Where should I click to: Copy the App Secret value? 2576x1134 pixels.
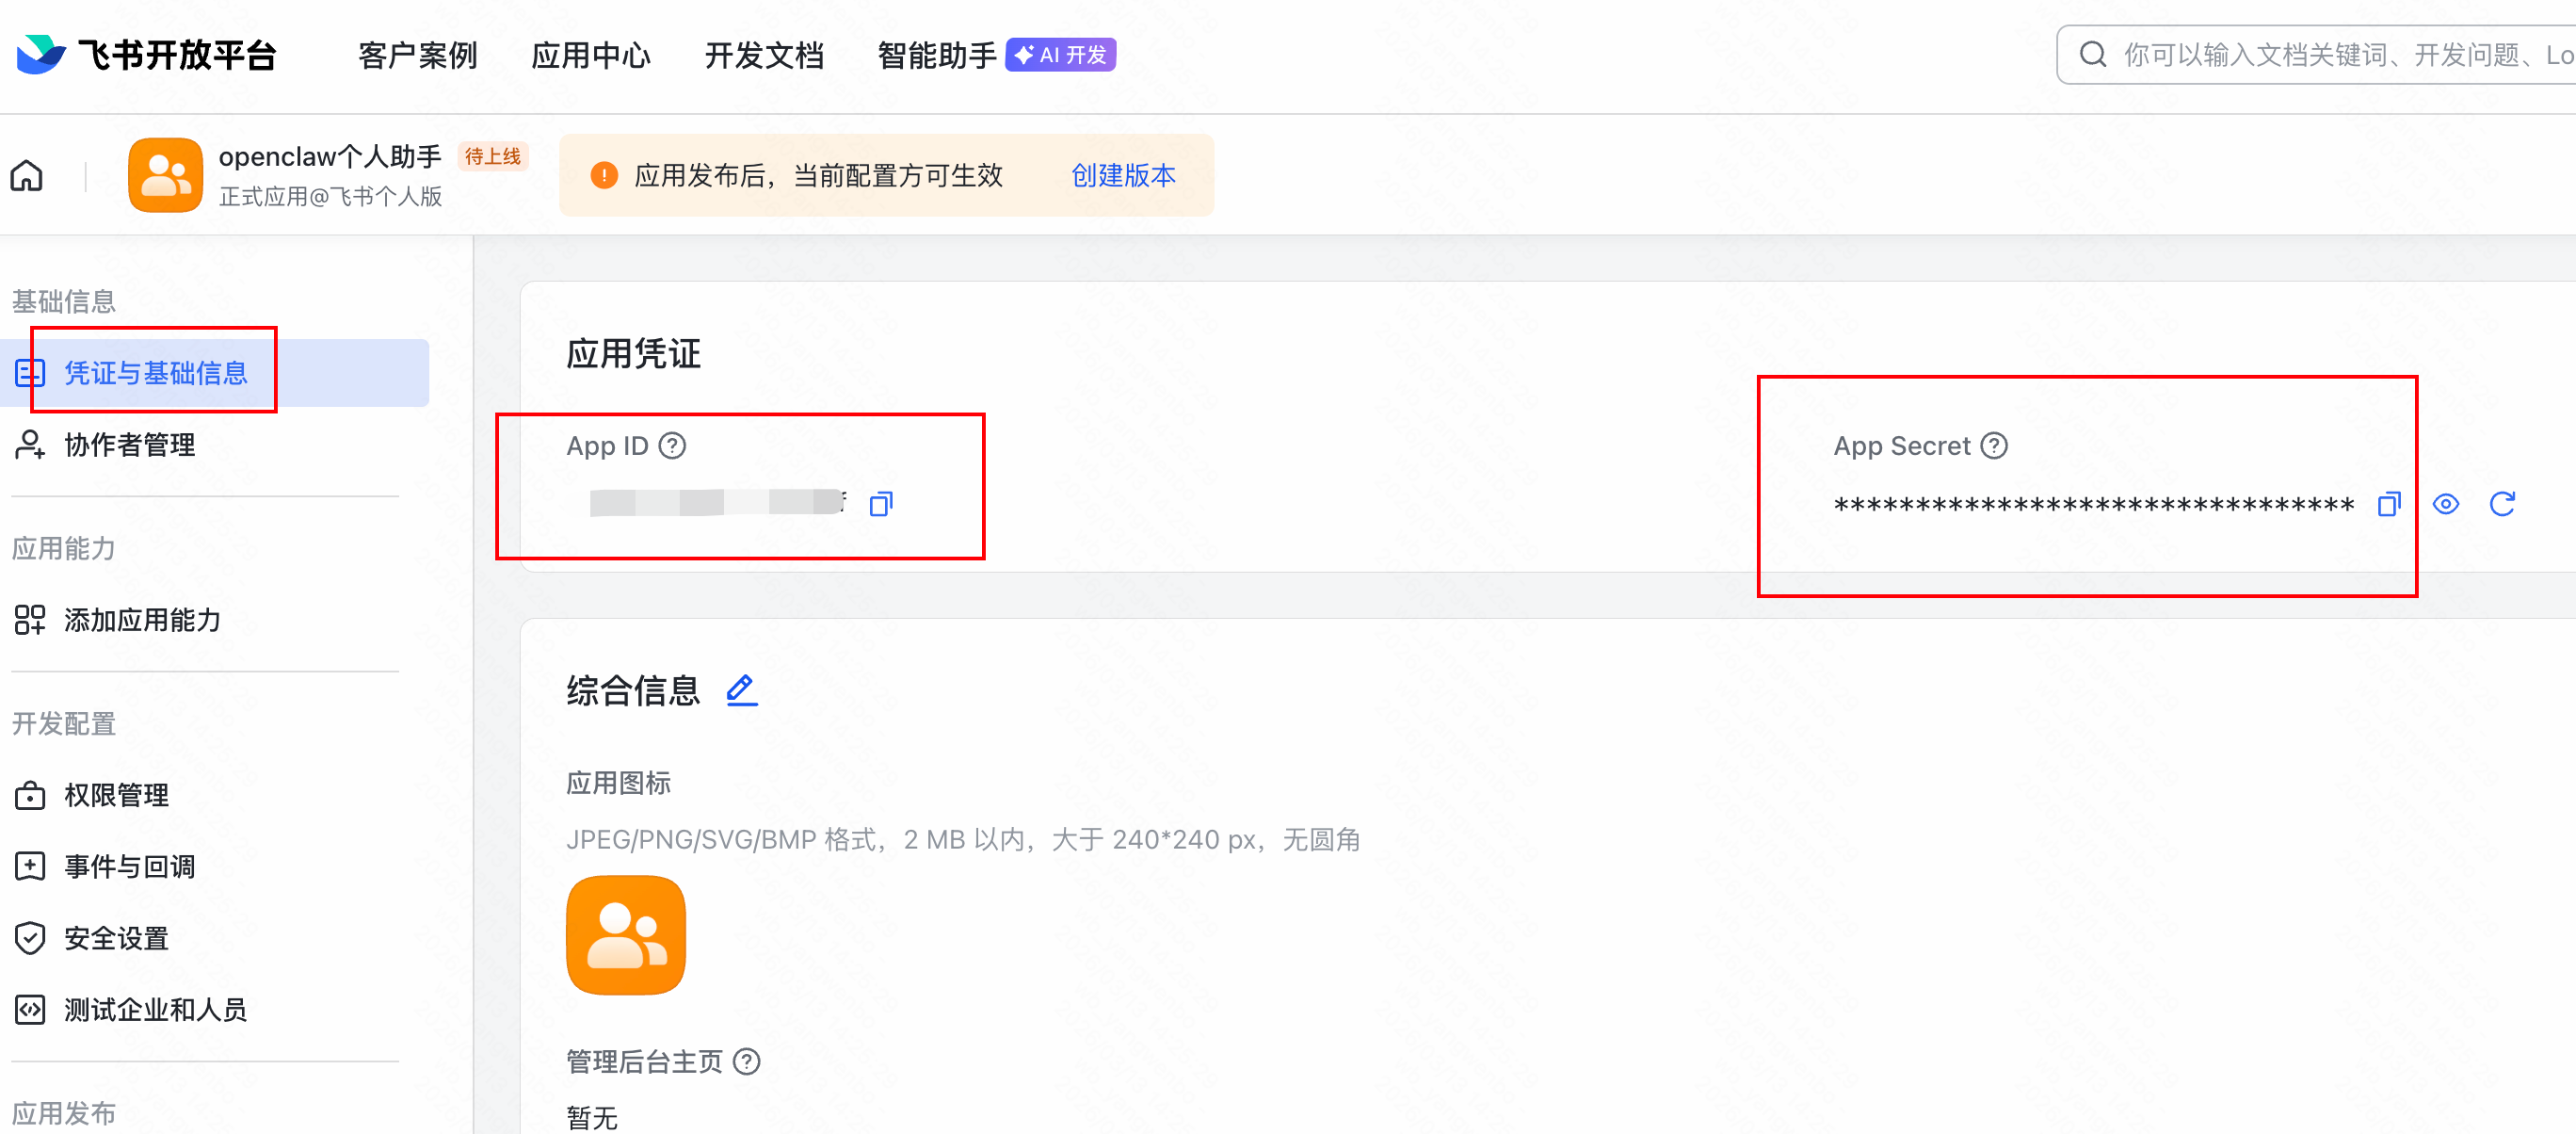click(x=2388, y=504)
